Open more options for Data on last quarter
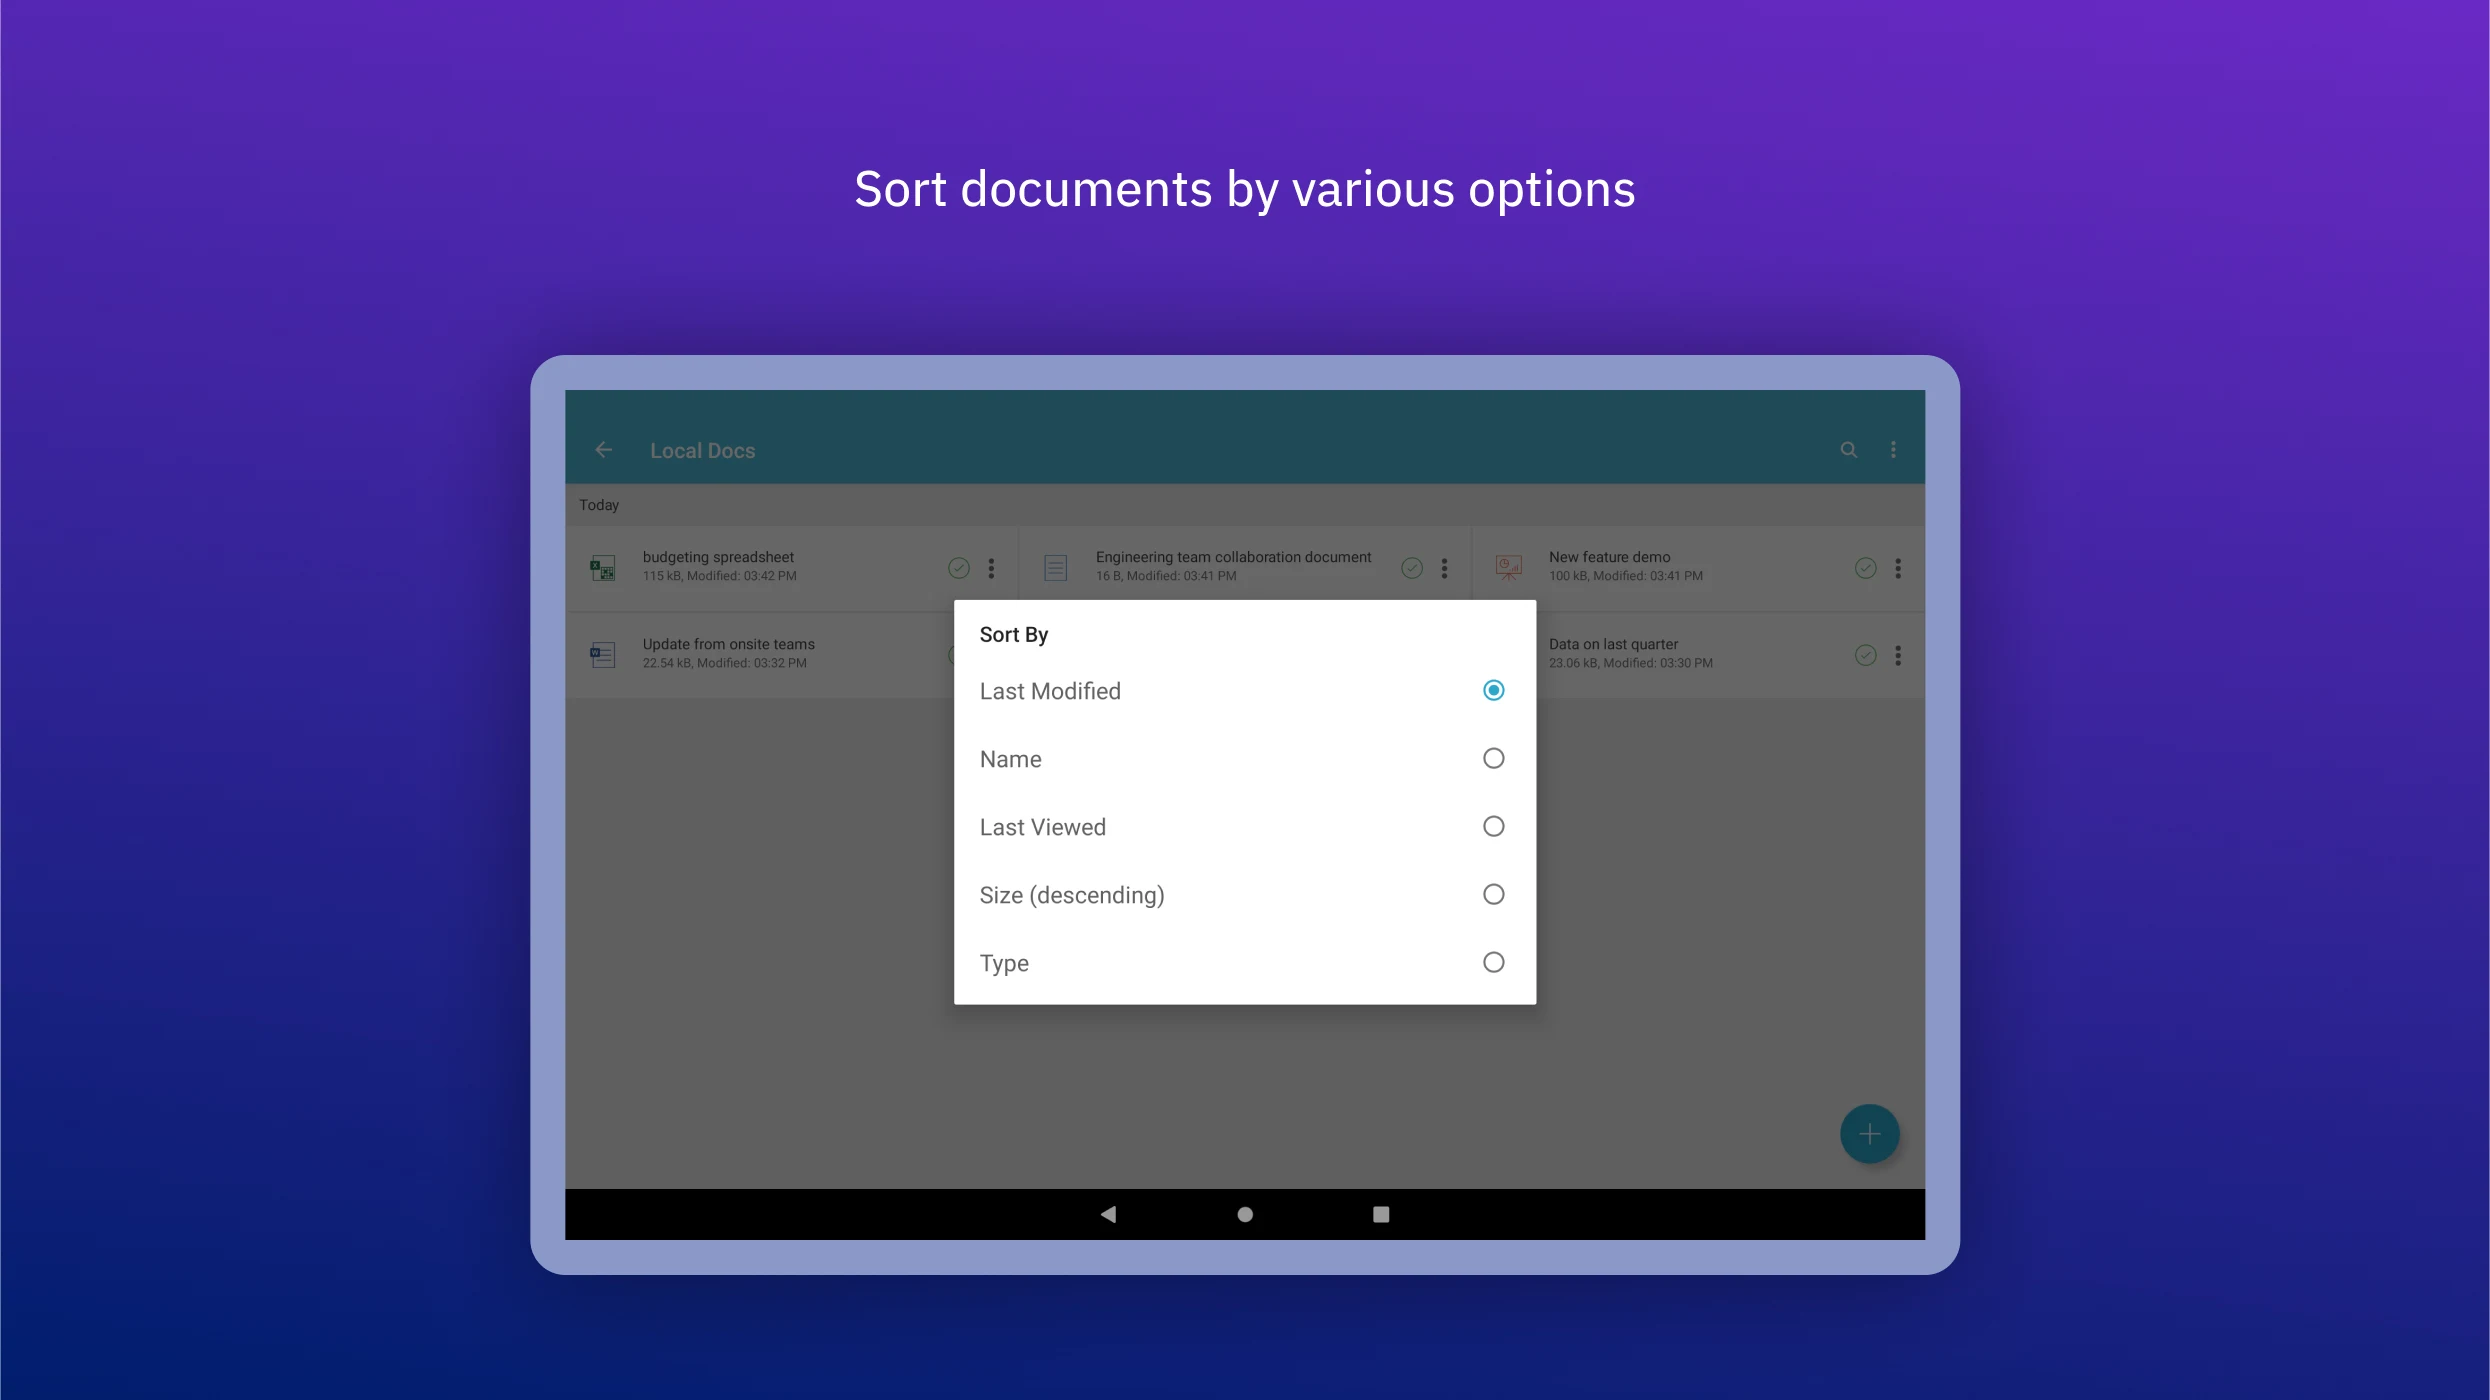This screenshot has height=1400, width=2490. pyautogui.click(x=1898, y=655)
